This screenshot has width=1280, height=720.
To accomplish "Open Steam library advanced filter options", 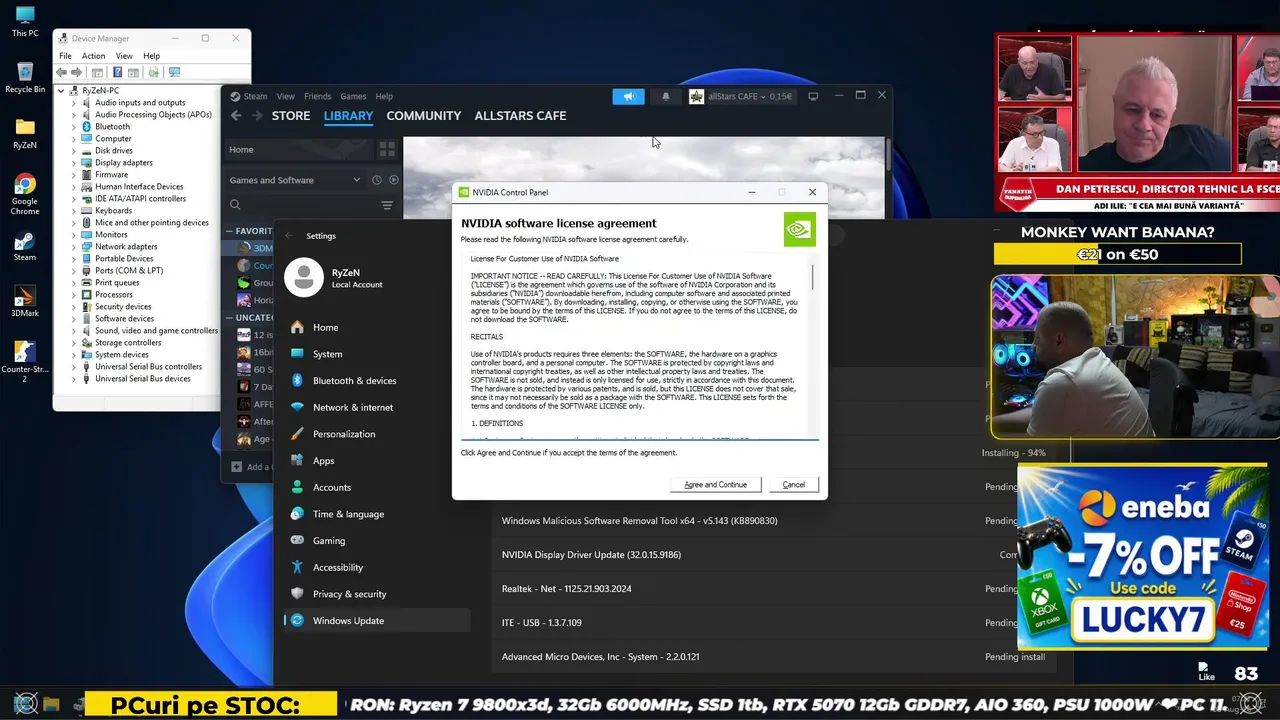I will click(x=387, y=205).
